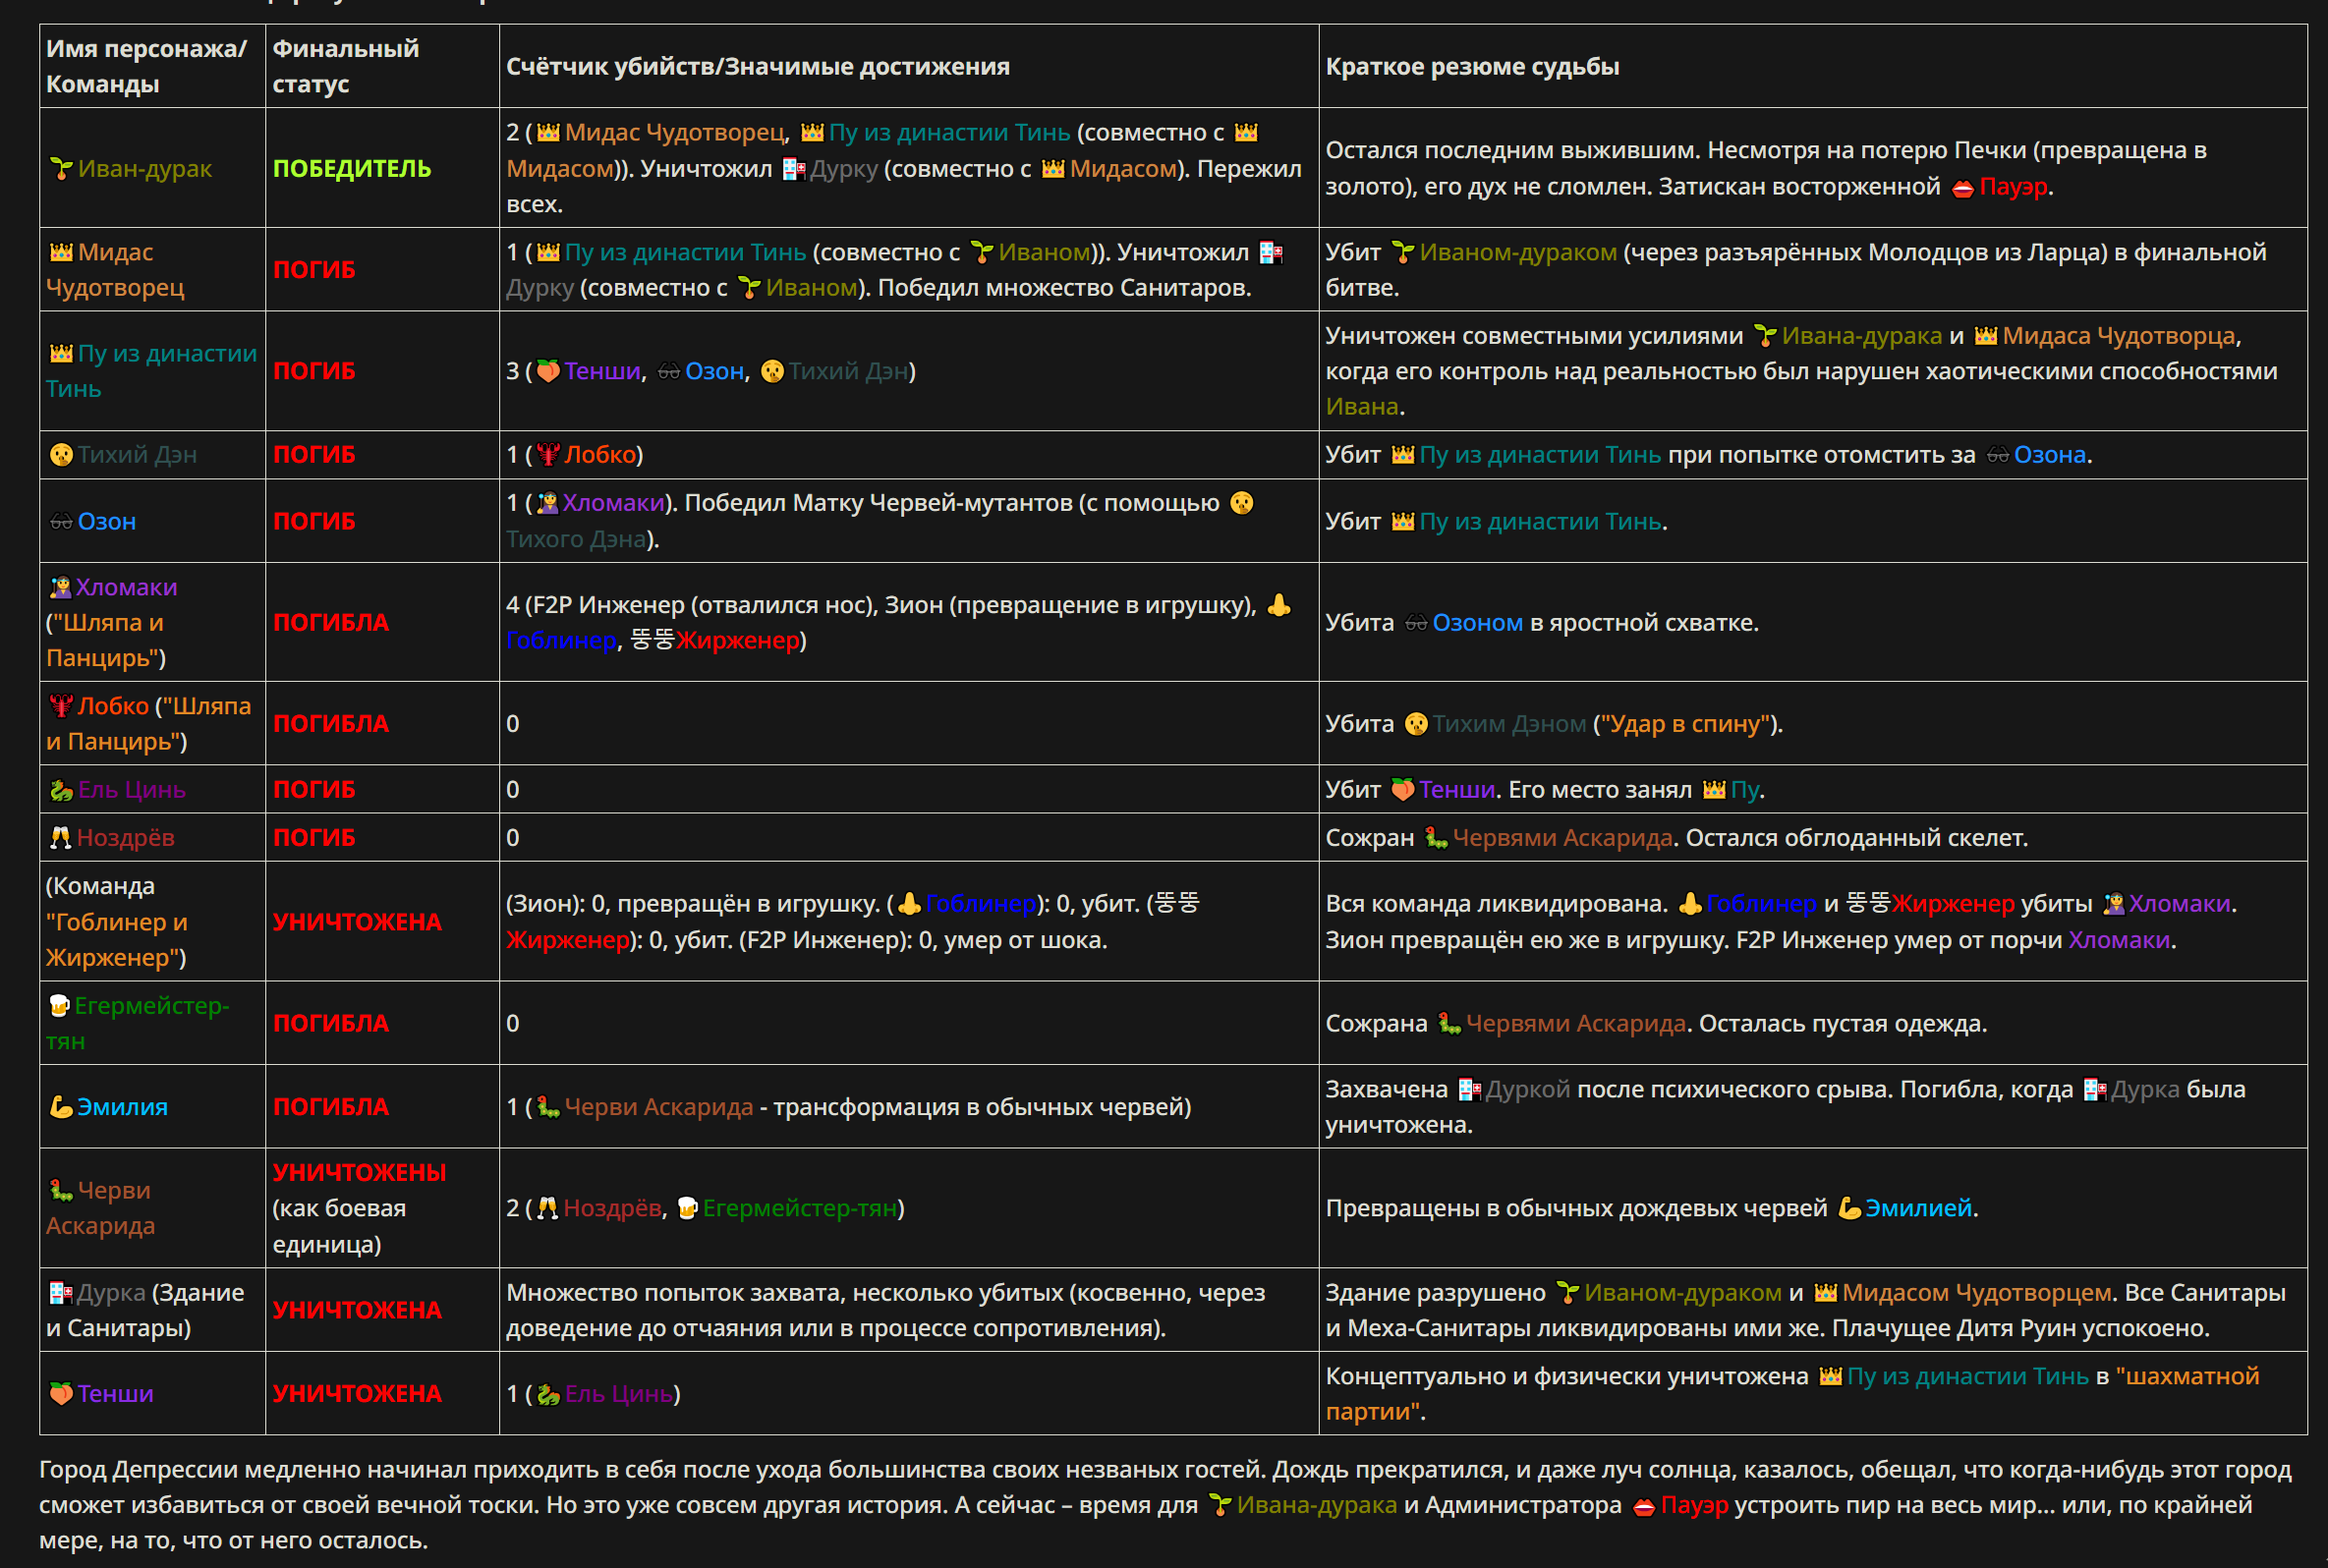
Task: Click the lobster emoji in Тихий Дэн's kill counter cell
Action: tap(548, 455)
